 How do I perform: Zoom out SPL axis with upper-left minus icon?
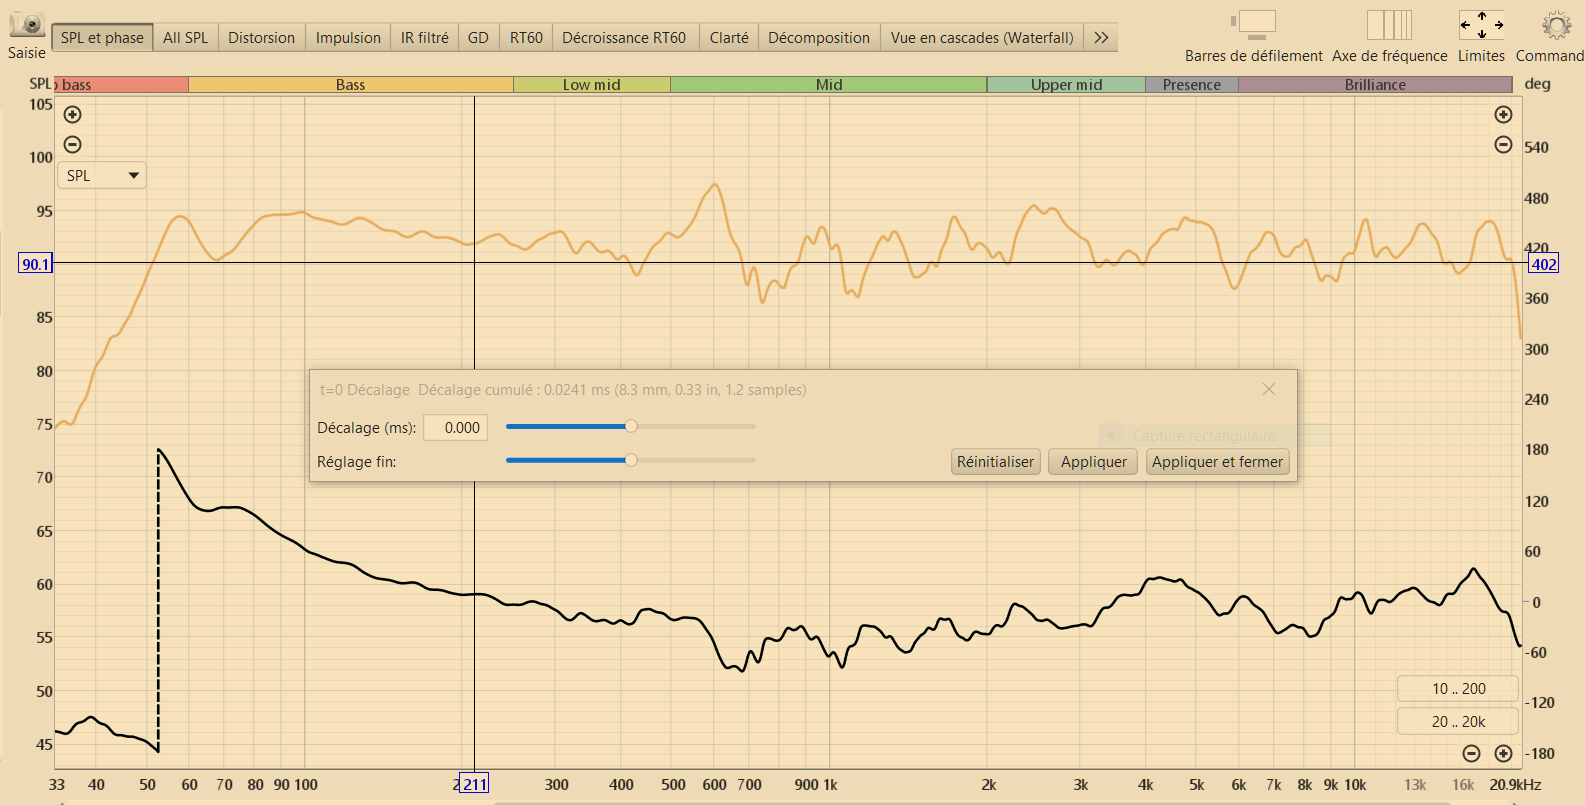point(73,145)
